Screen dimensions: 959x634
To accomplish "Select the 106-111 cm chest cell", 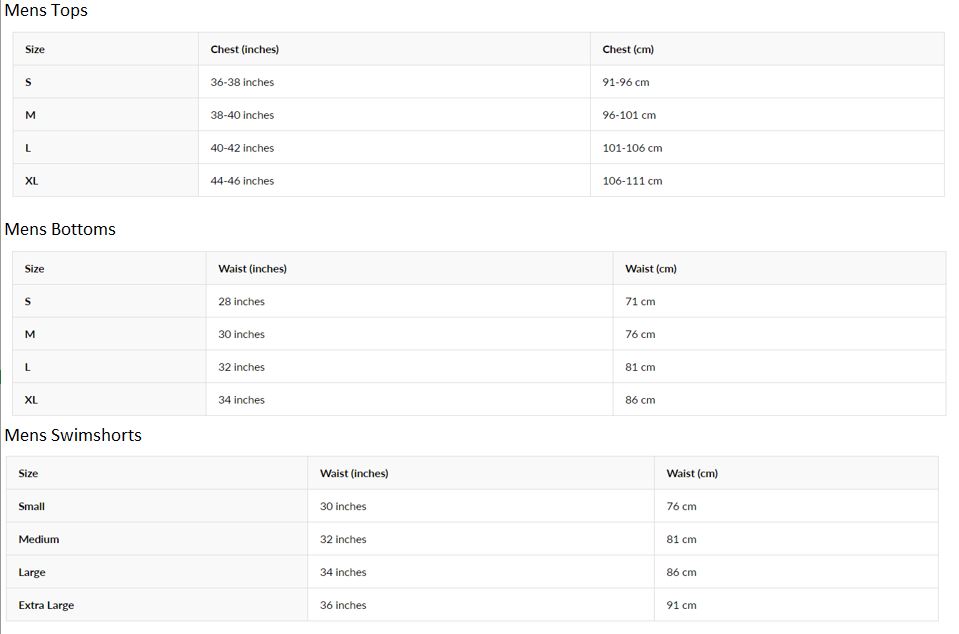I will pos(632,181).
